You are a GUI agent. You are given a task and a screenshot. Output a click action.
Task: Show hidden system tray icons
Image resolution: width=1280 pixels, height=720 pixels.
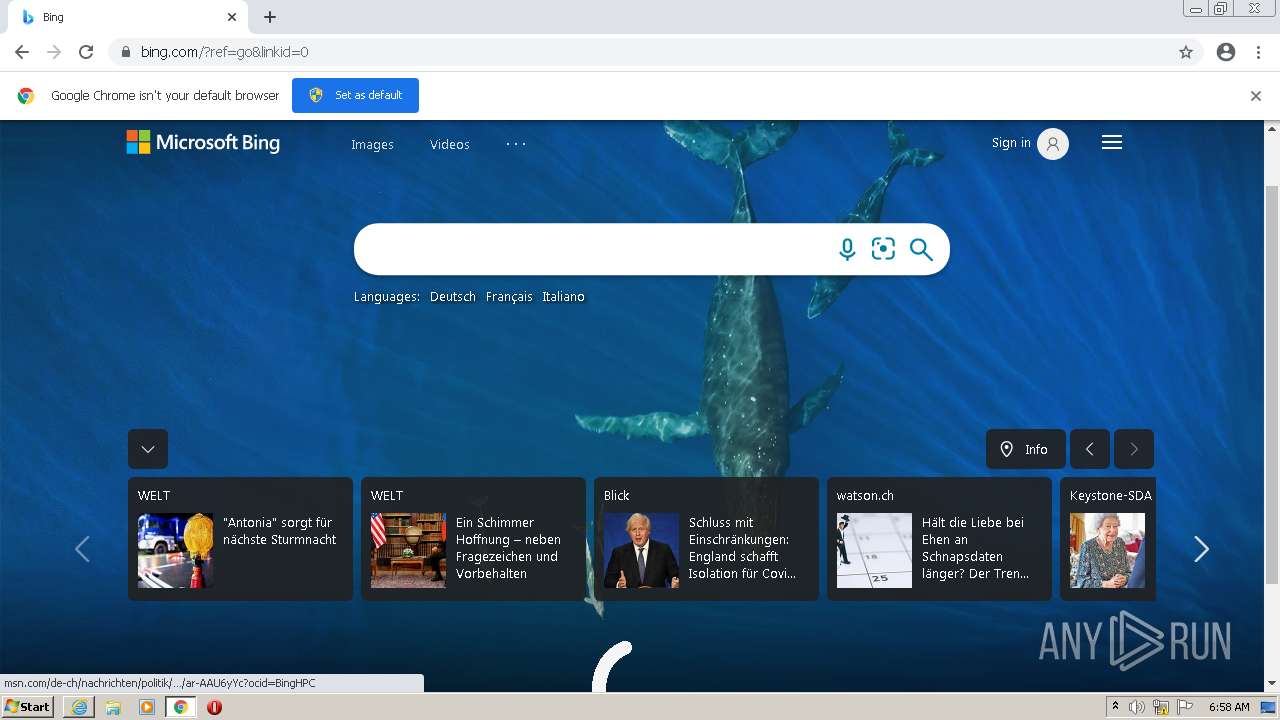(x=1115, y=707)
